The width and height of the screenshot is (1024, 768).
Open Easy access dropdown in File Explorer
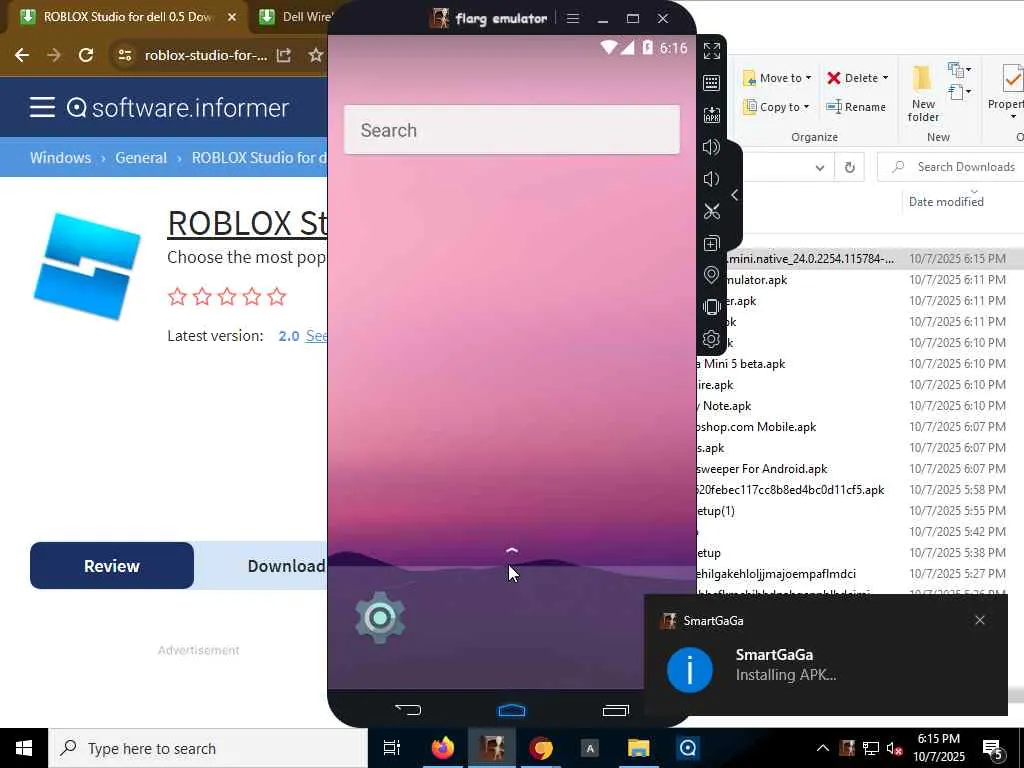point(959,91)
